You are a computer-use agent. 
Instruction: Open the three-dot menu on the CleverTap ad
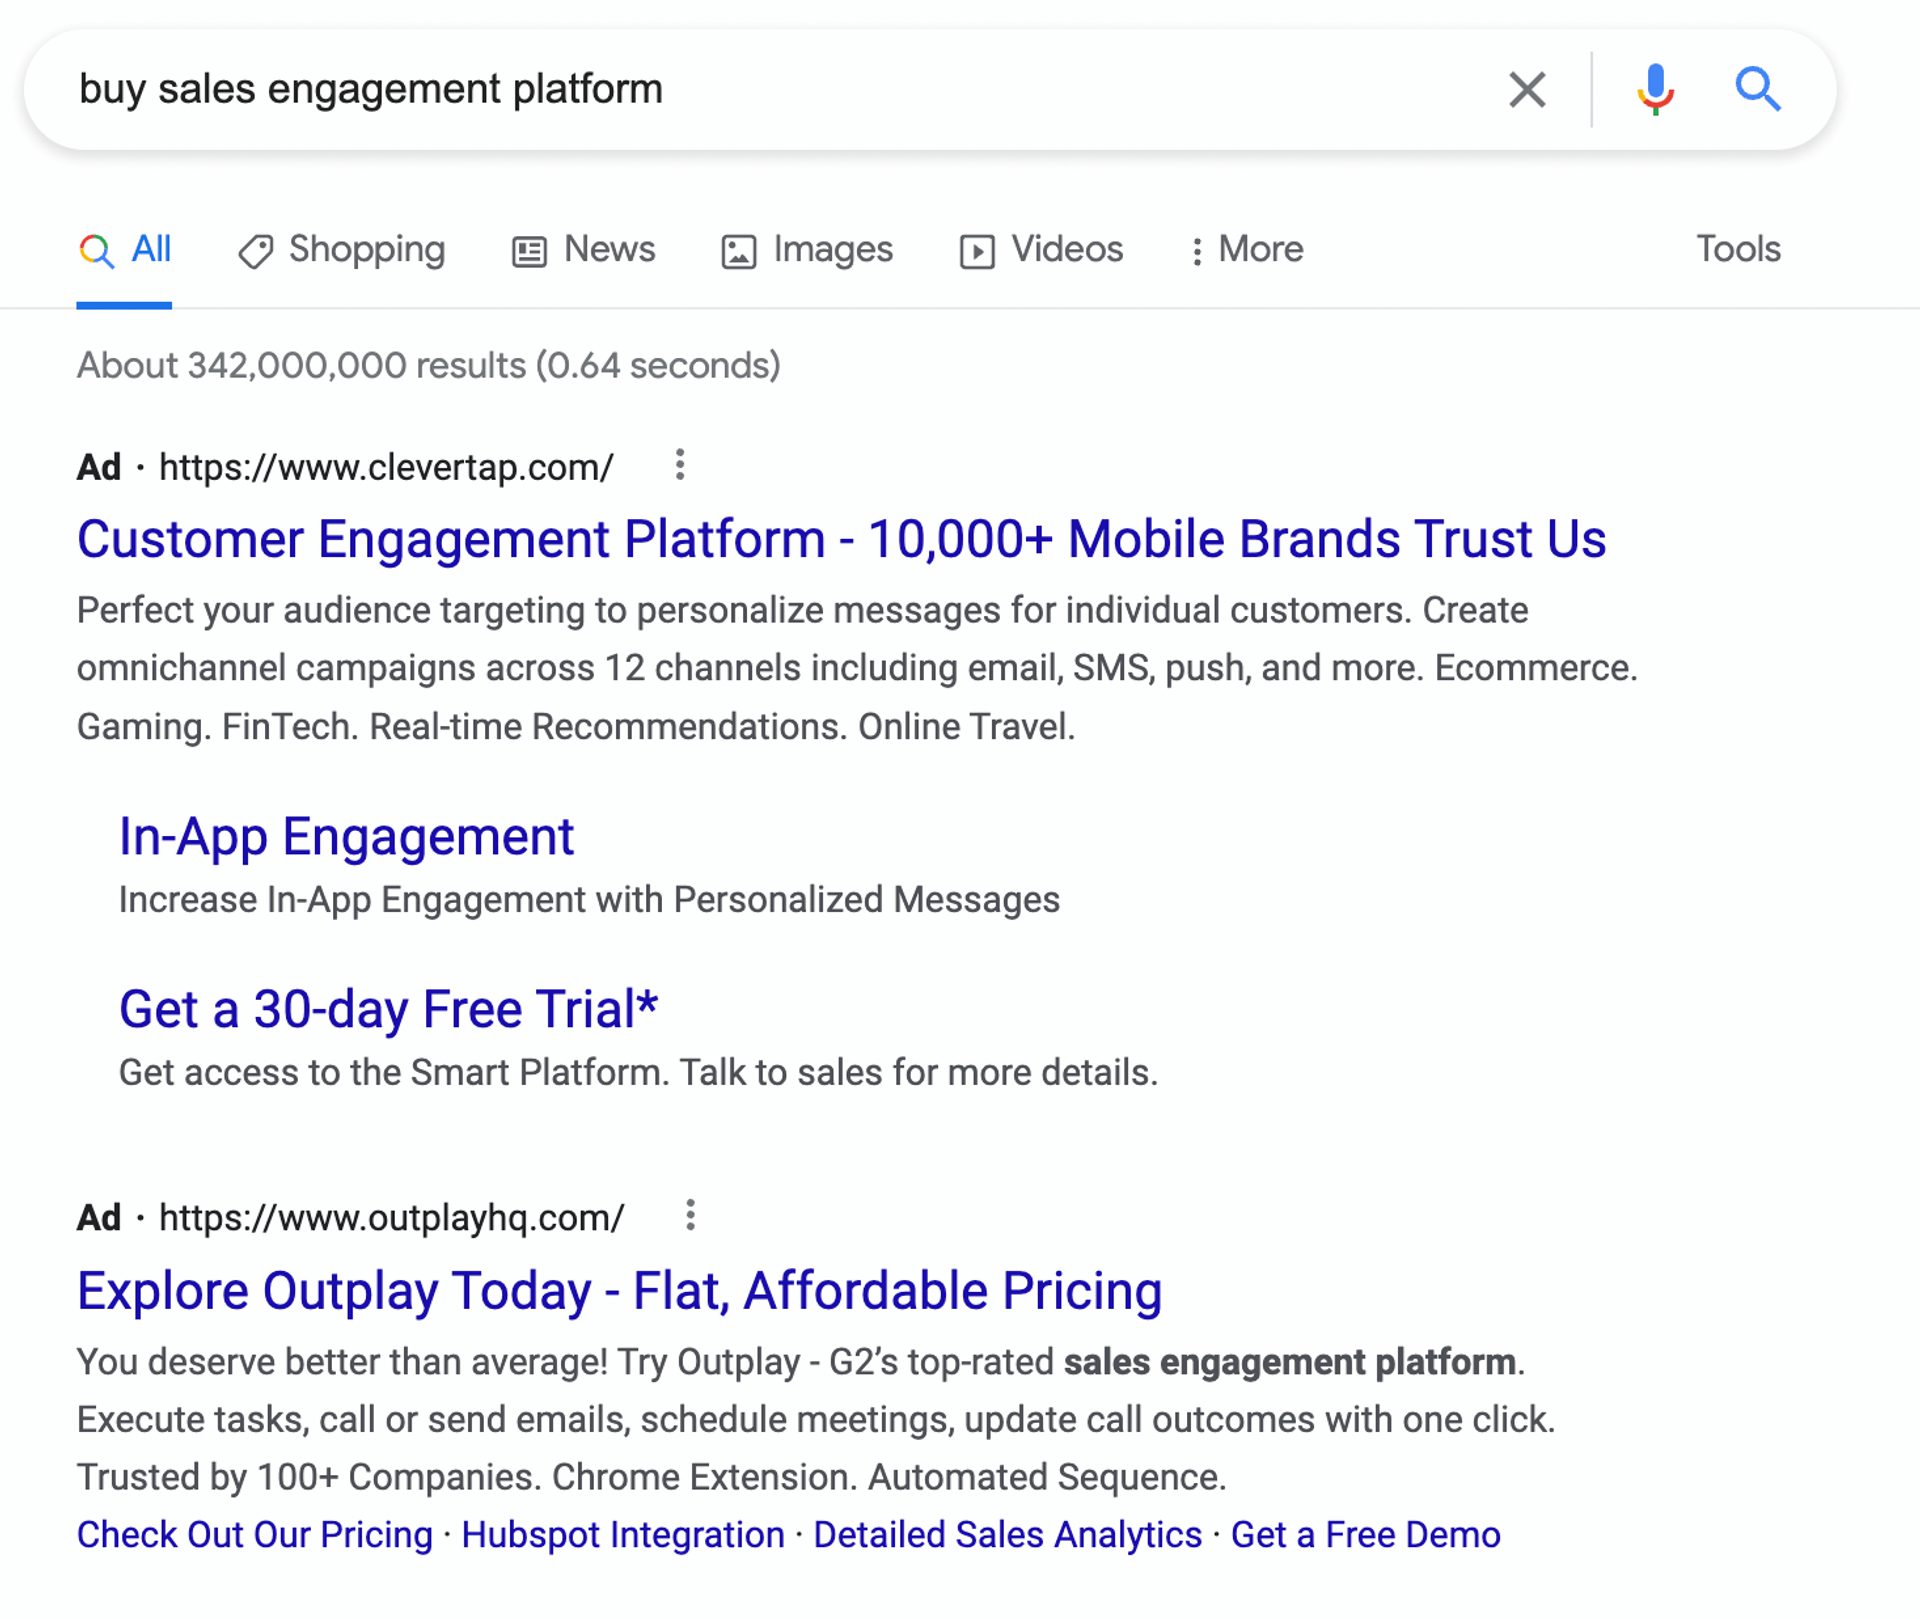point(680,464)
